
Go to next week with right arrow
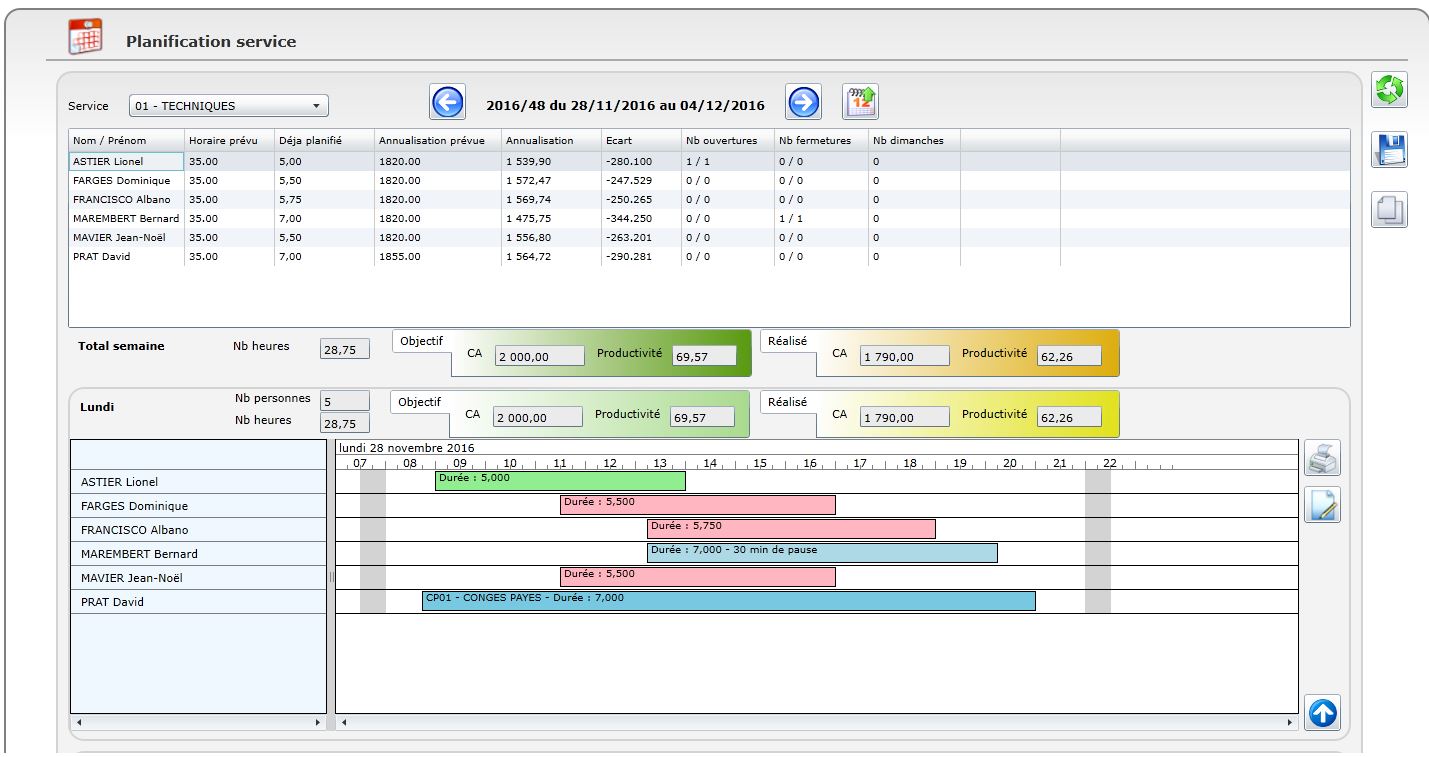[803, 103]
